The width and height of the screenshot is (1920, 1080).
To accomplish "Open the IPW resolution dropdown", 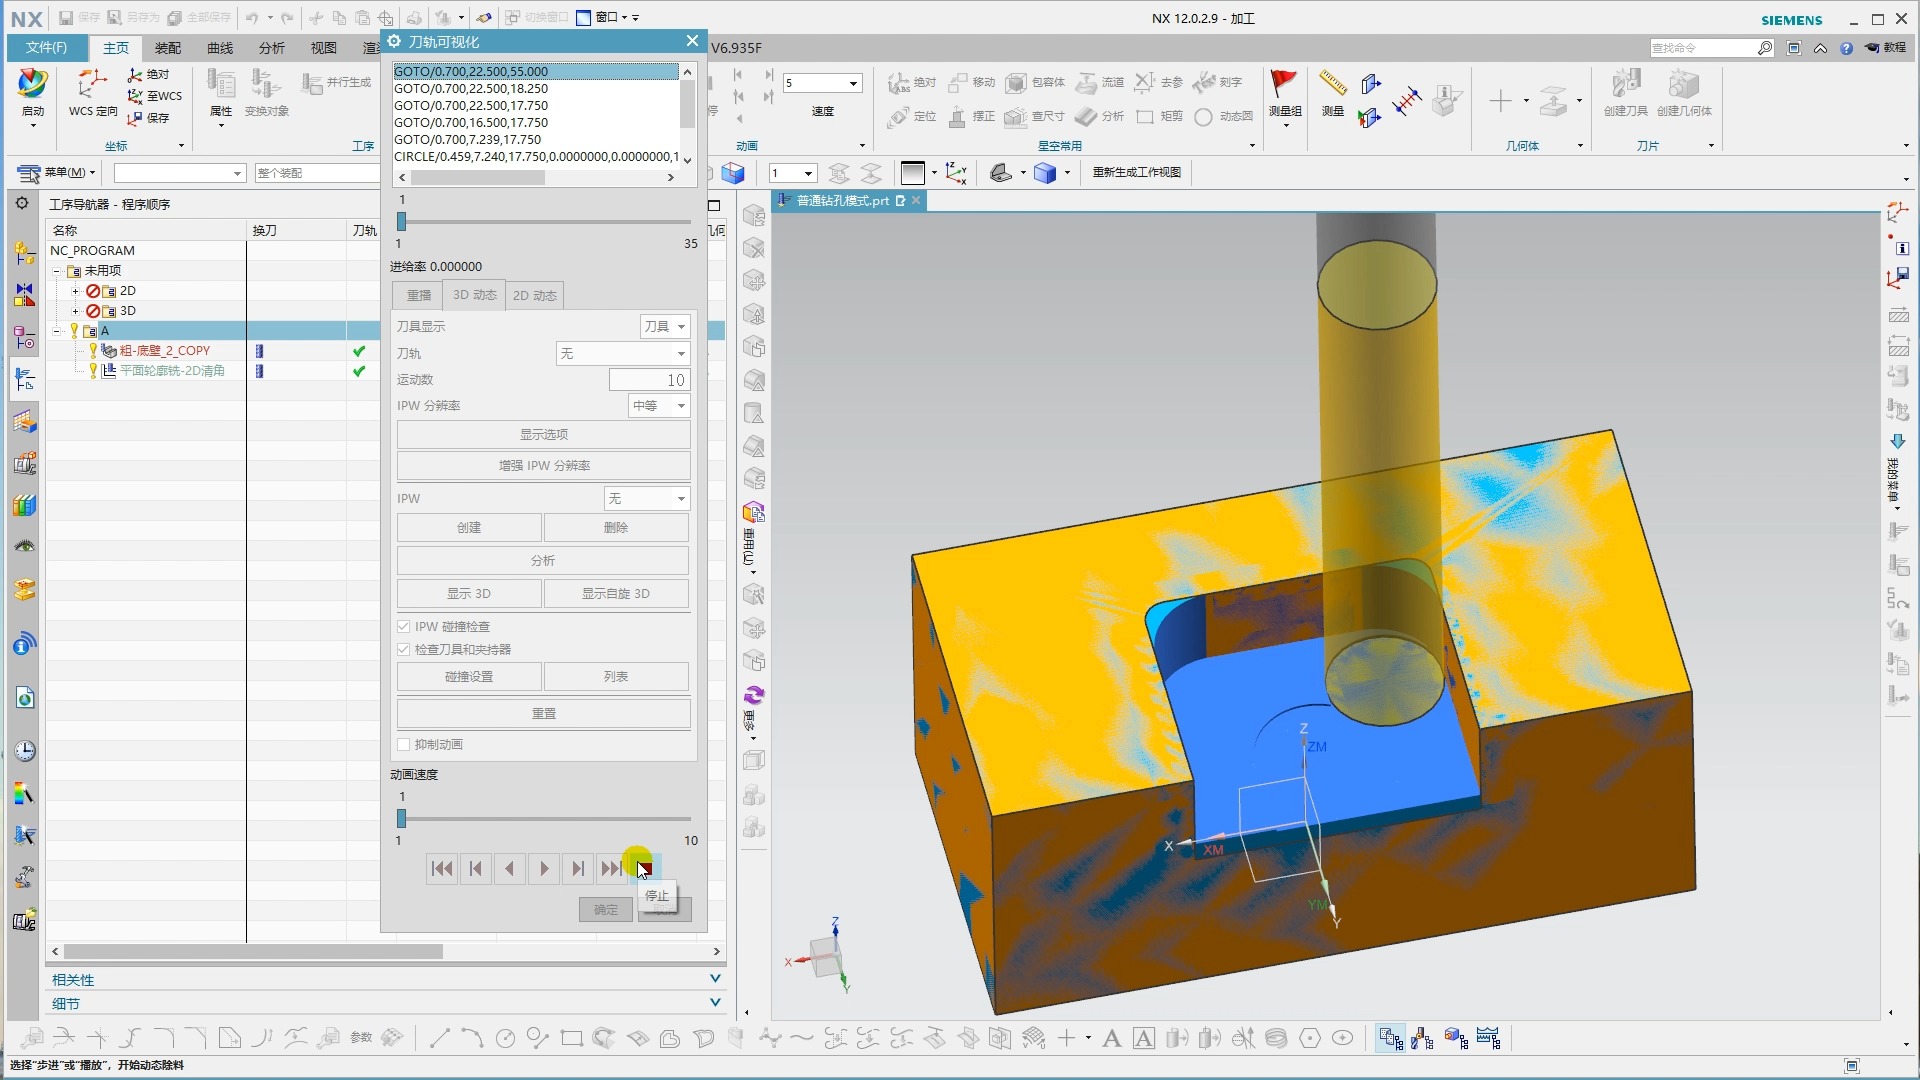I will 659,406.
